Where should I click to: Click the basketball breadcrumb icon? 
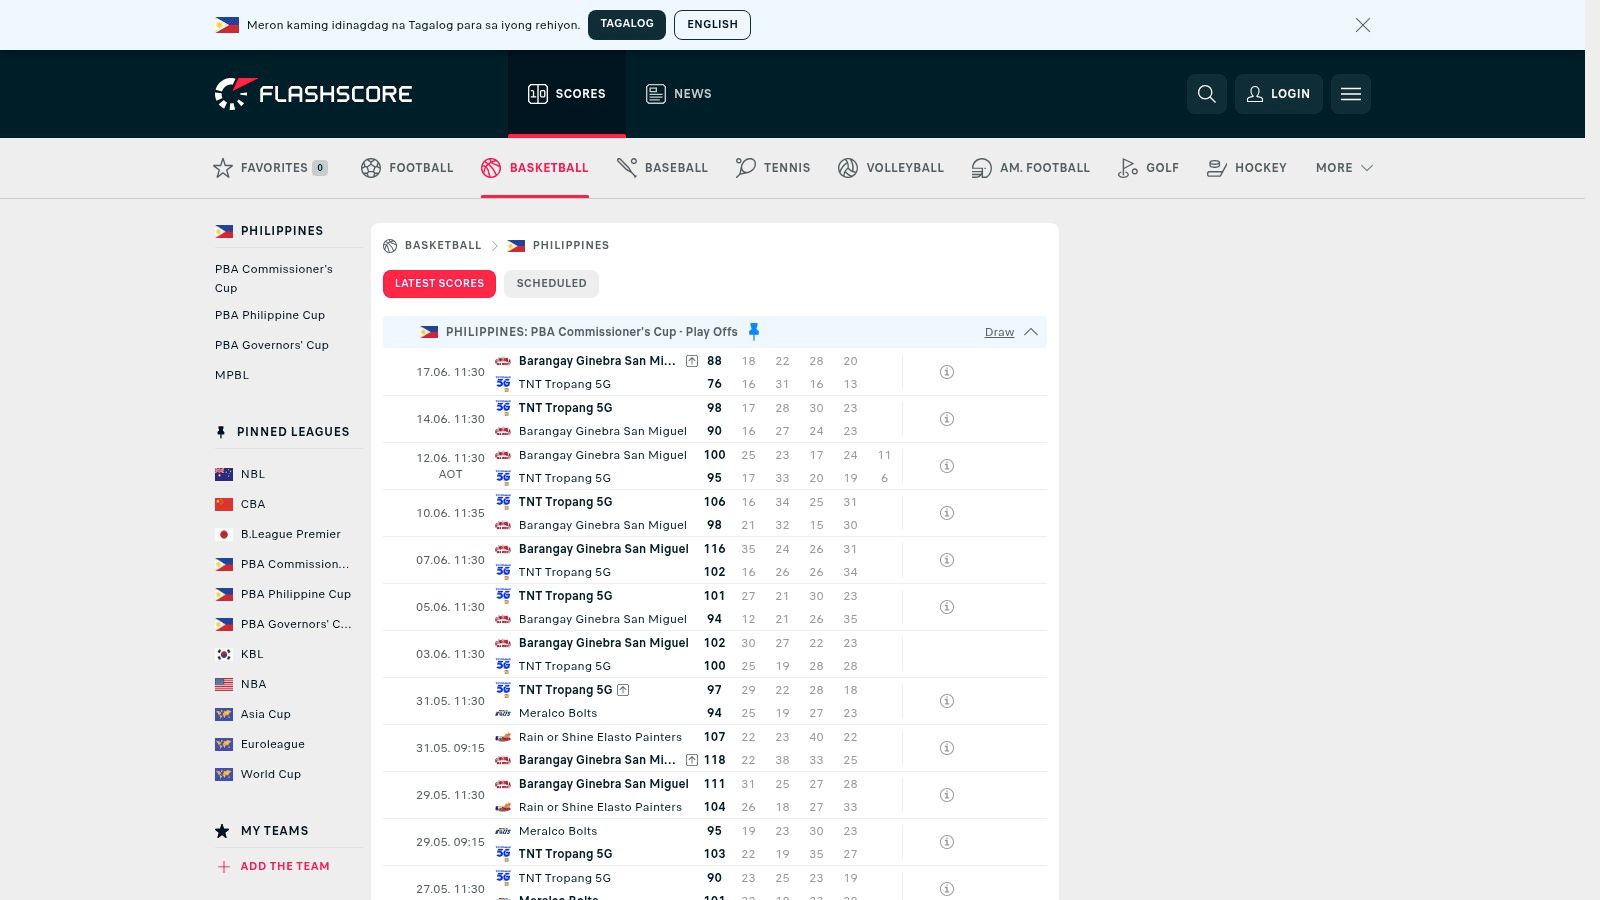[x=390, y=246]
